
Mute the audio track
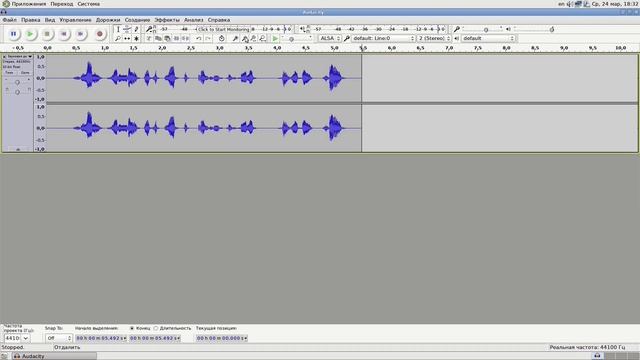pos(9,73)
